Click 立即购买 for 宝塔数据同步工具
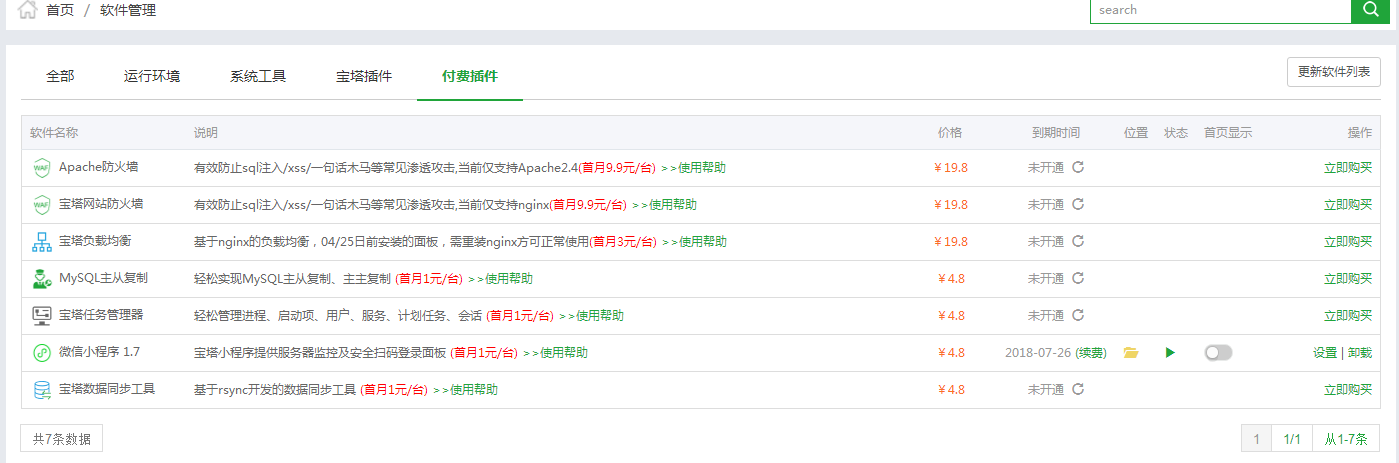Screen dimensions: 1399x463 [1348, 389]
